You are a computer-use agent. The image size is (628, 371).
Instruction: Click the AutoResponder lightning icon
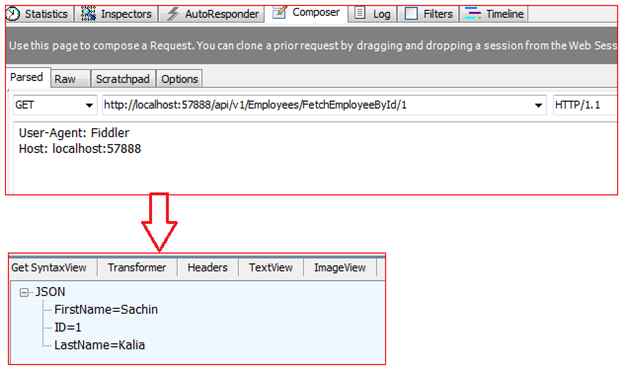[x=173, y=14]
